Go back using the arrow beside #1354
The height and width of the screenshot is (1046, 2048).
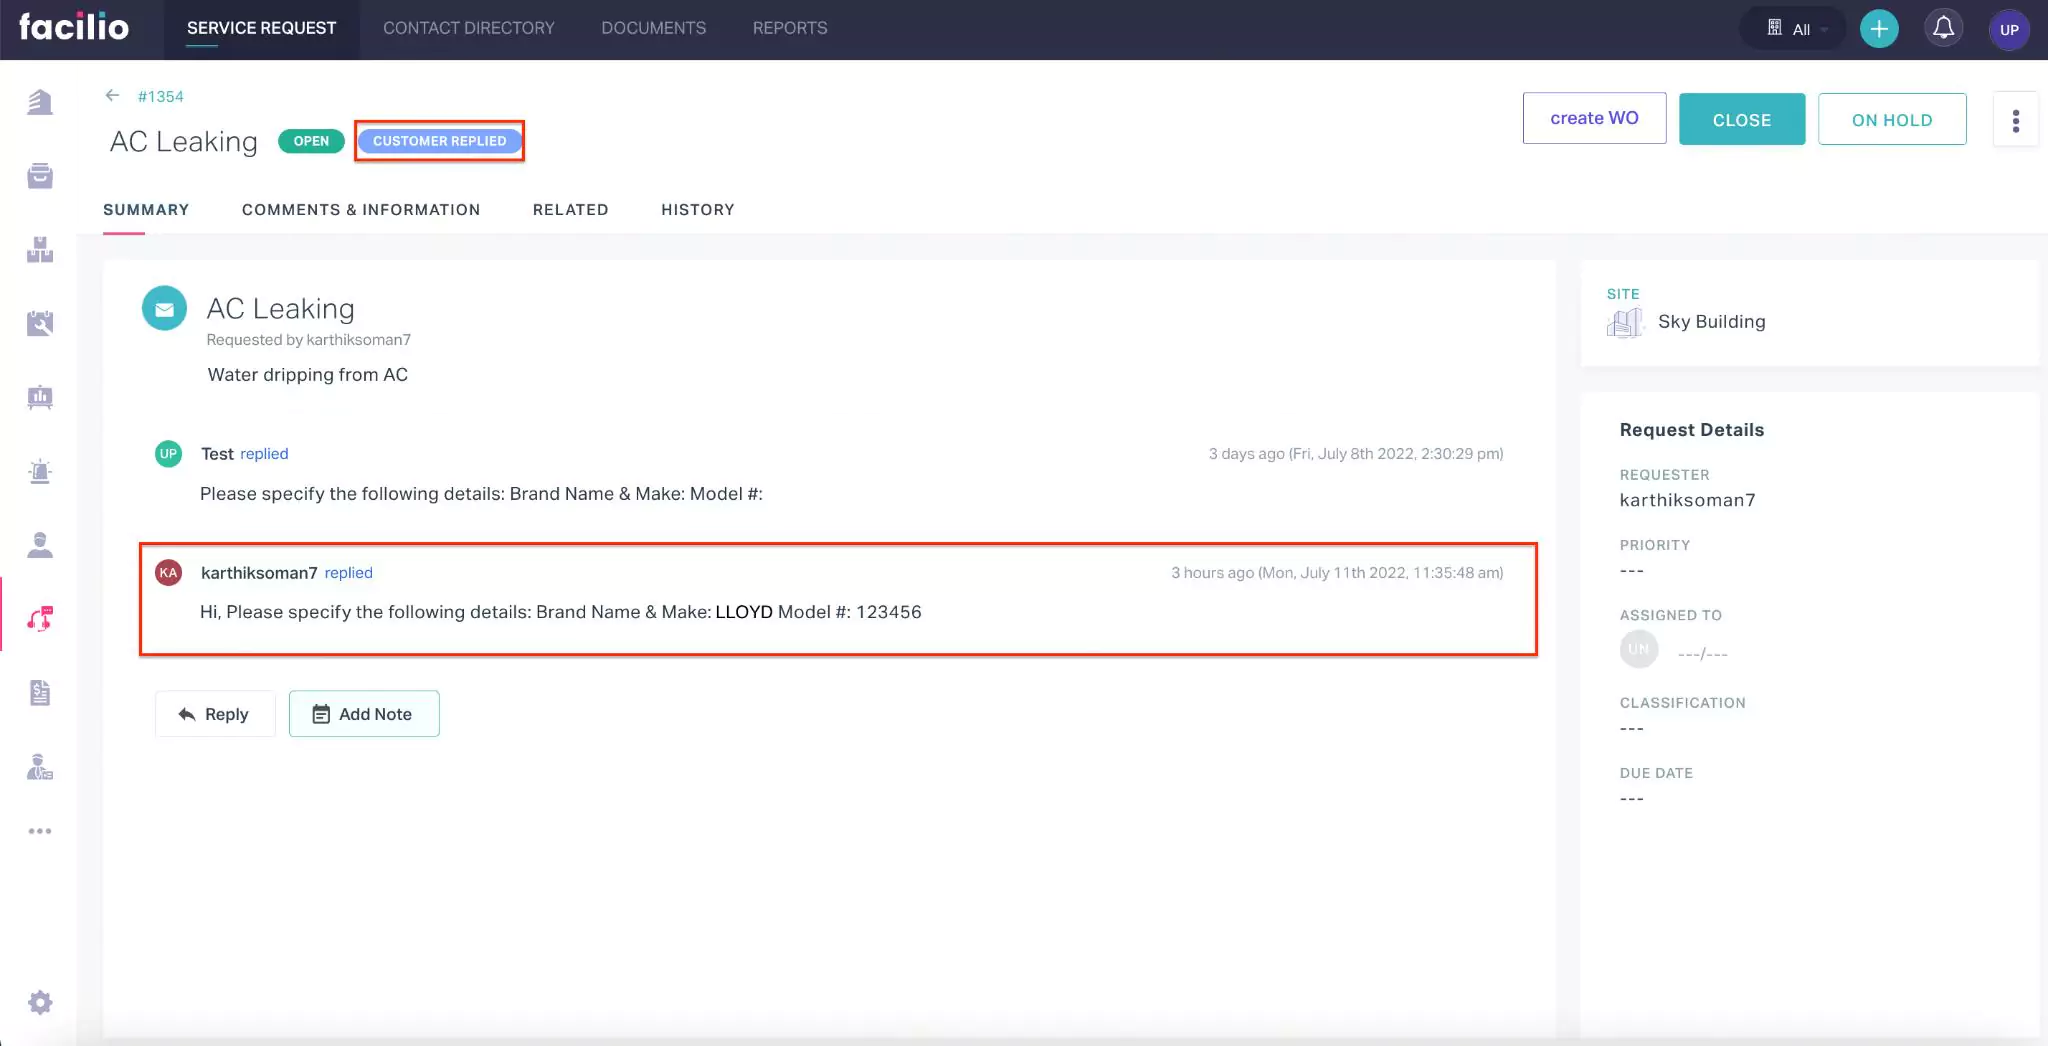coord(112,95)
